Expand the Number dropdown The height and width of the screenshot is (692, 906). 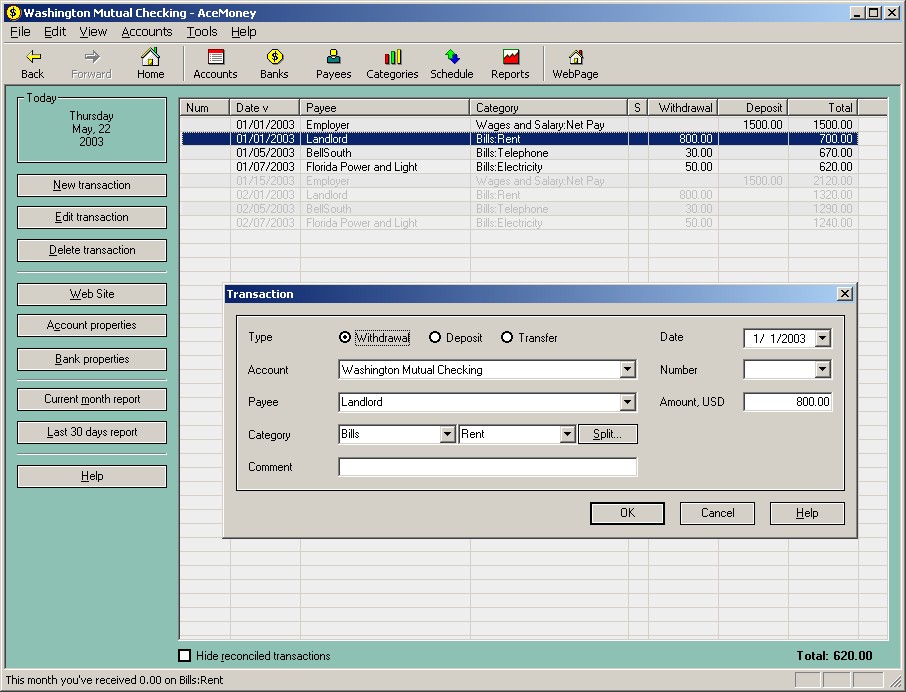tap(823, 370)
